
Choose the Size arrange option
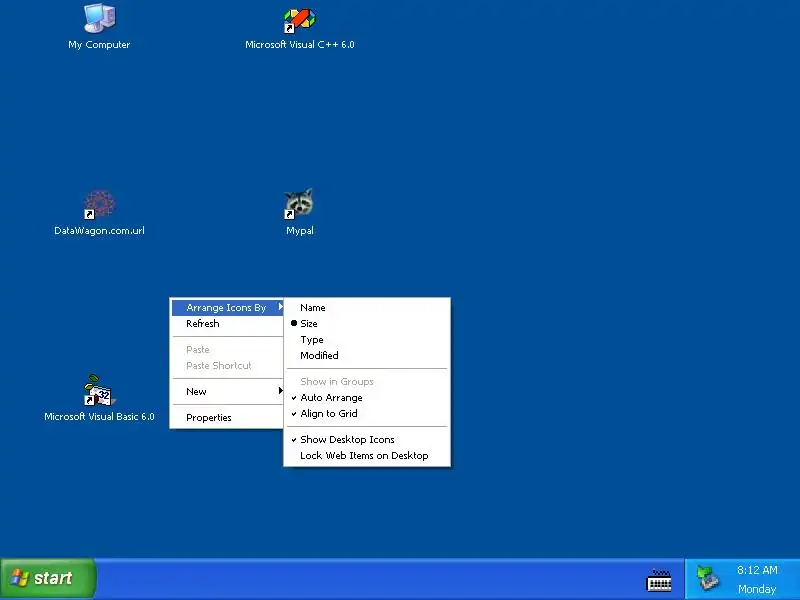pos(367,323)
